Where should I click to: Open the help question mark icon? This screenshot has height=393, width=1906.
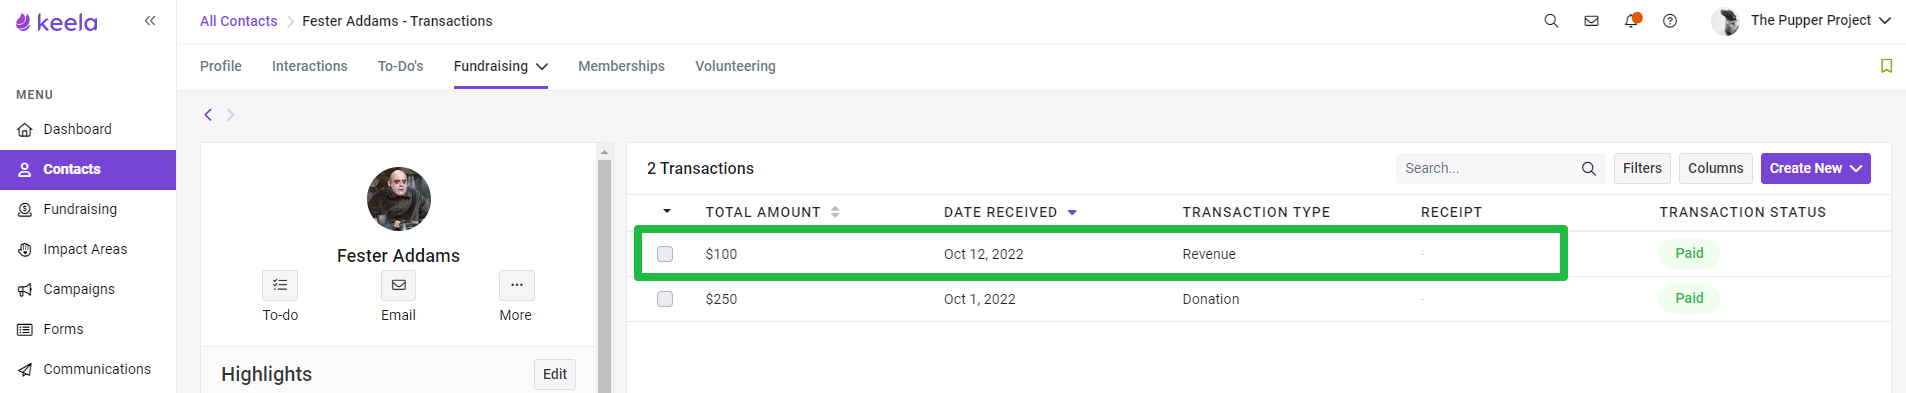[1670, 21]
